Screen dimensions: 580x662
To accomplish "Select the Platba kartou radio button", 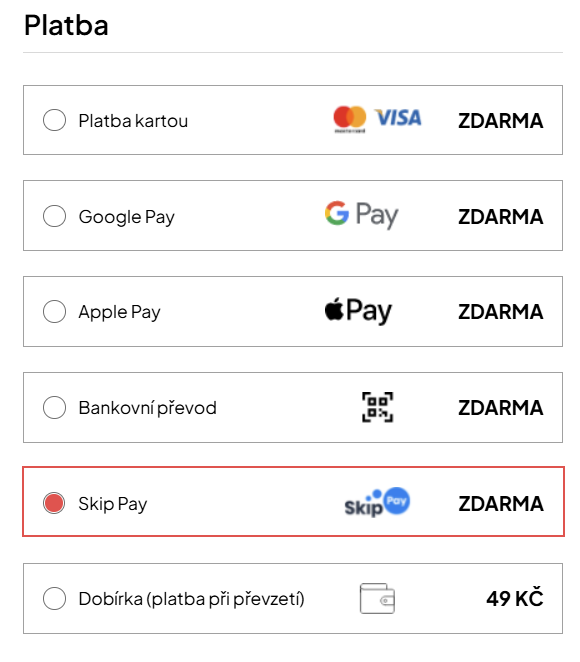I will [54, 120].
